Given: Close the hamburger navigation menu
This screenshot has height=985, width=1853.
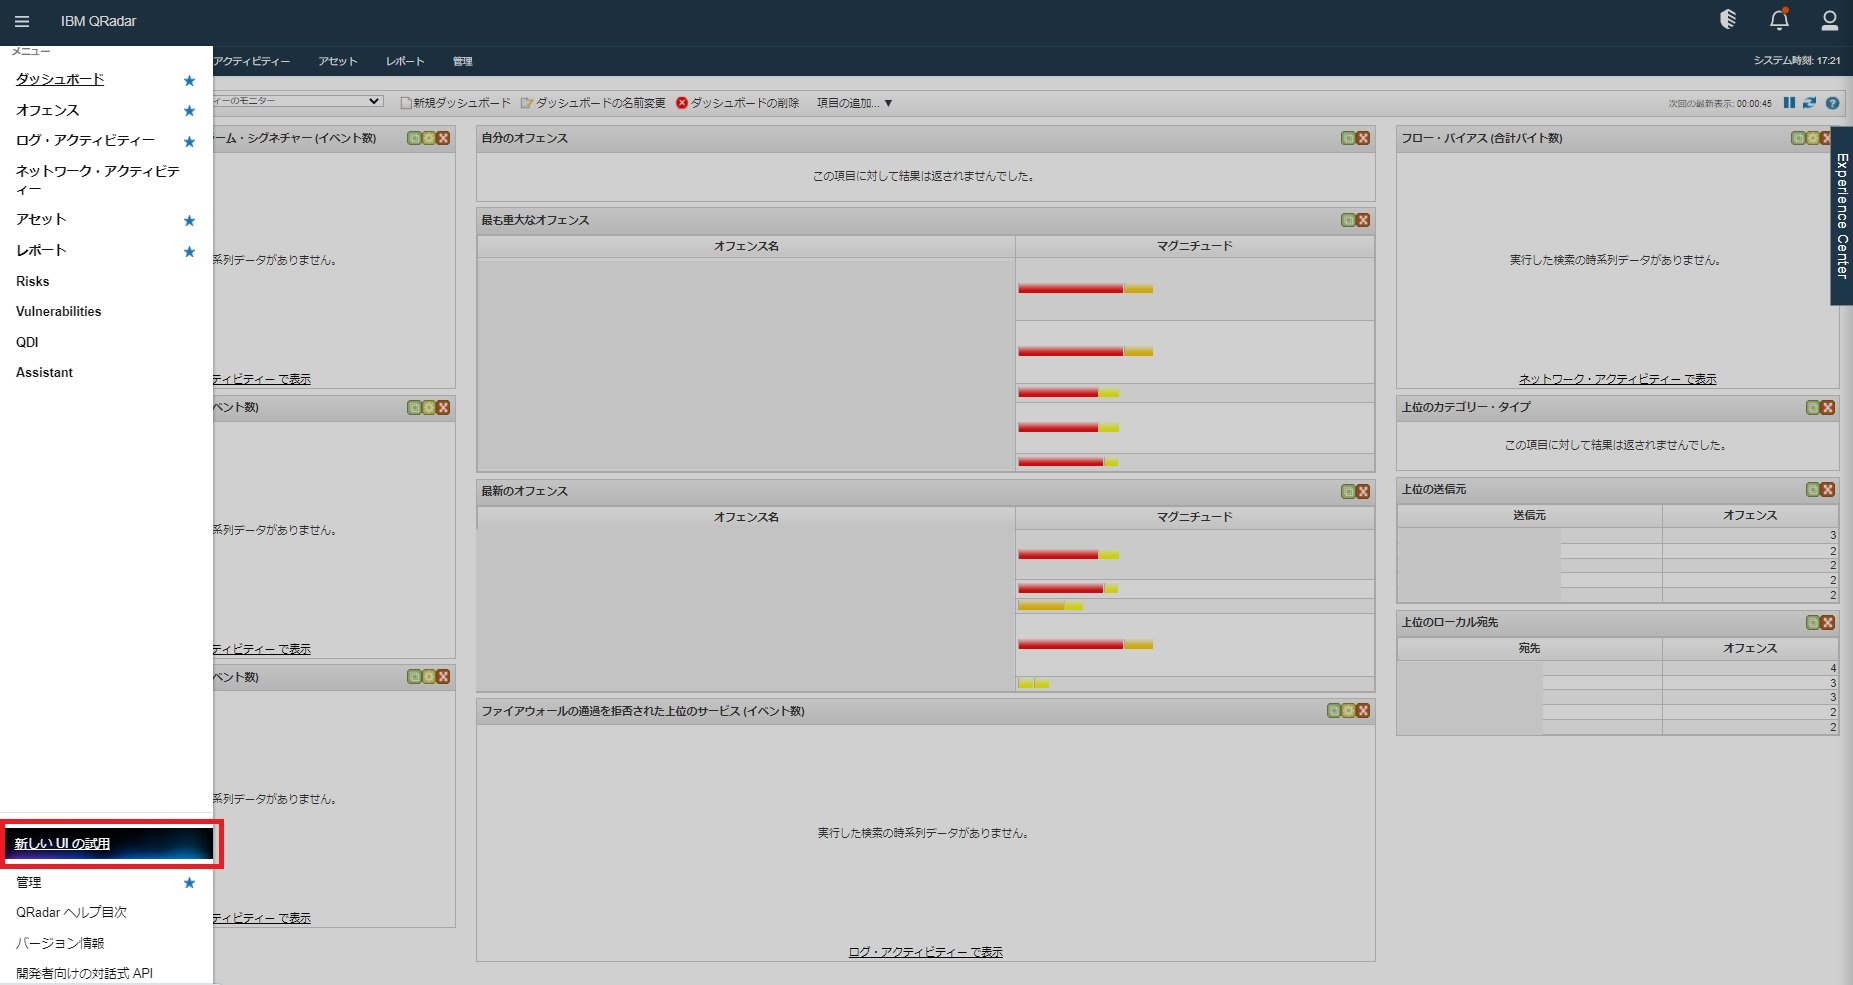Looking at the screenshot, I should click(22, 21).
